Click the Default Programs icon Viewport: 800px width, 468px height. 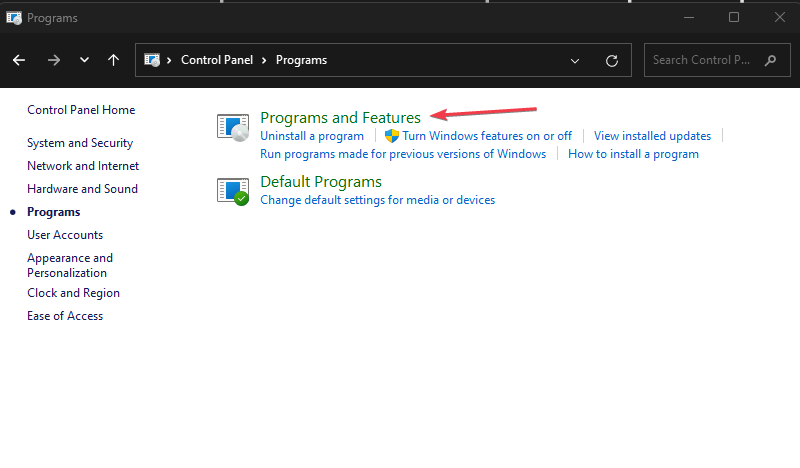[x=233, y=191]
